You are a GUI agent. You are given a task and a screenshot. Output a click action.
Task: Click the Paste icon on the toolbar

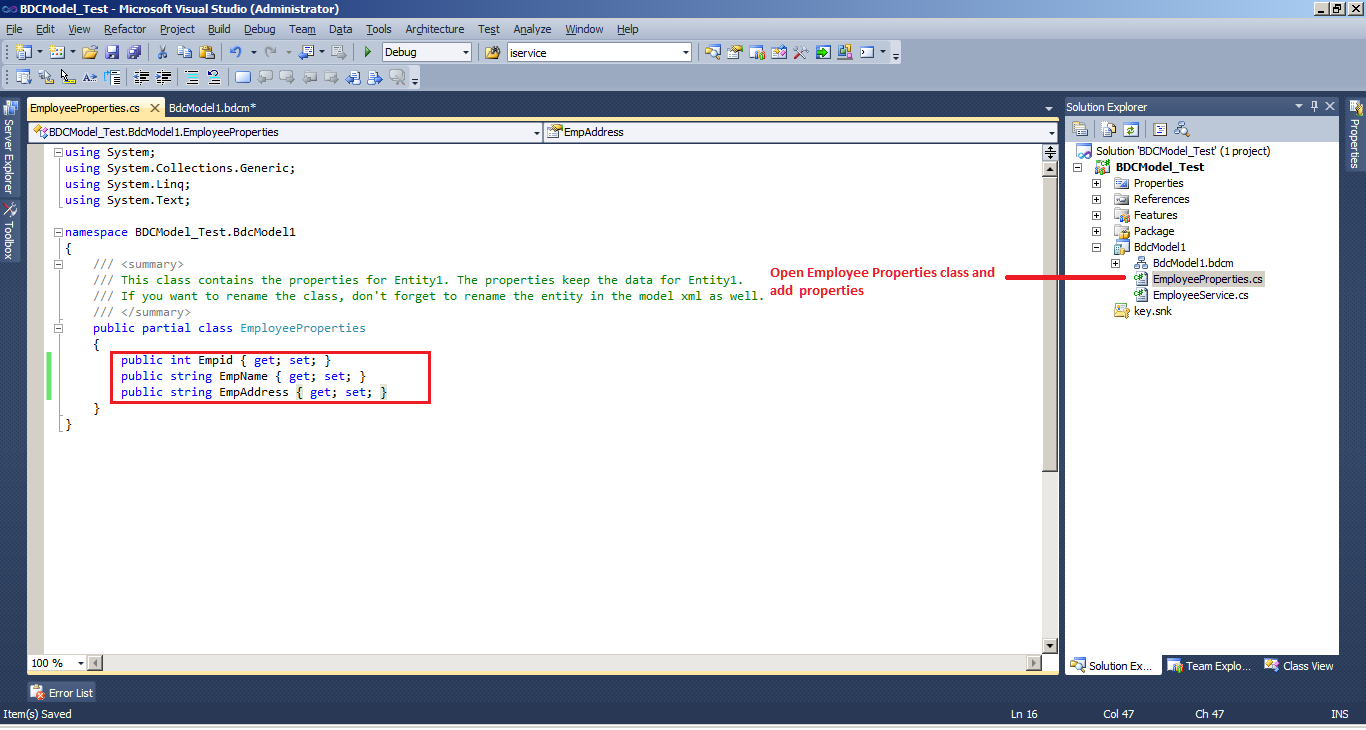point(207,52)
